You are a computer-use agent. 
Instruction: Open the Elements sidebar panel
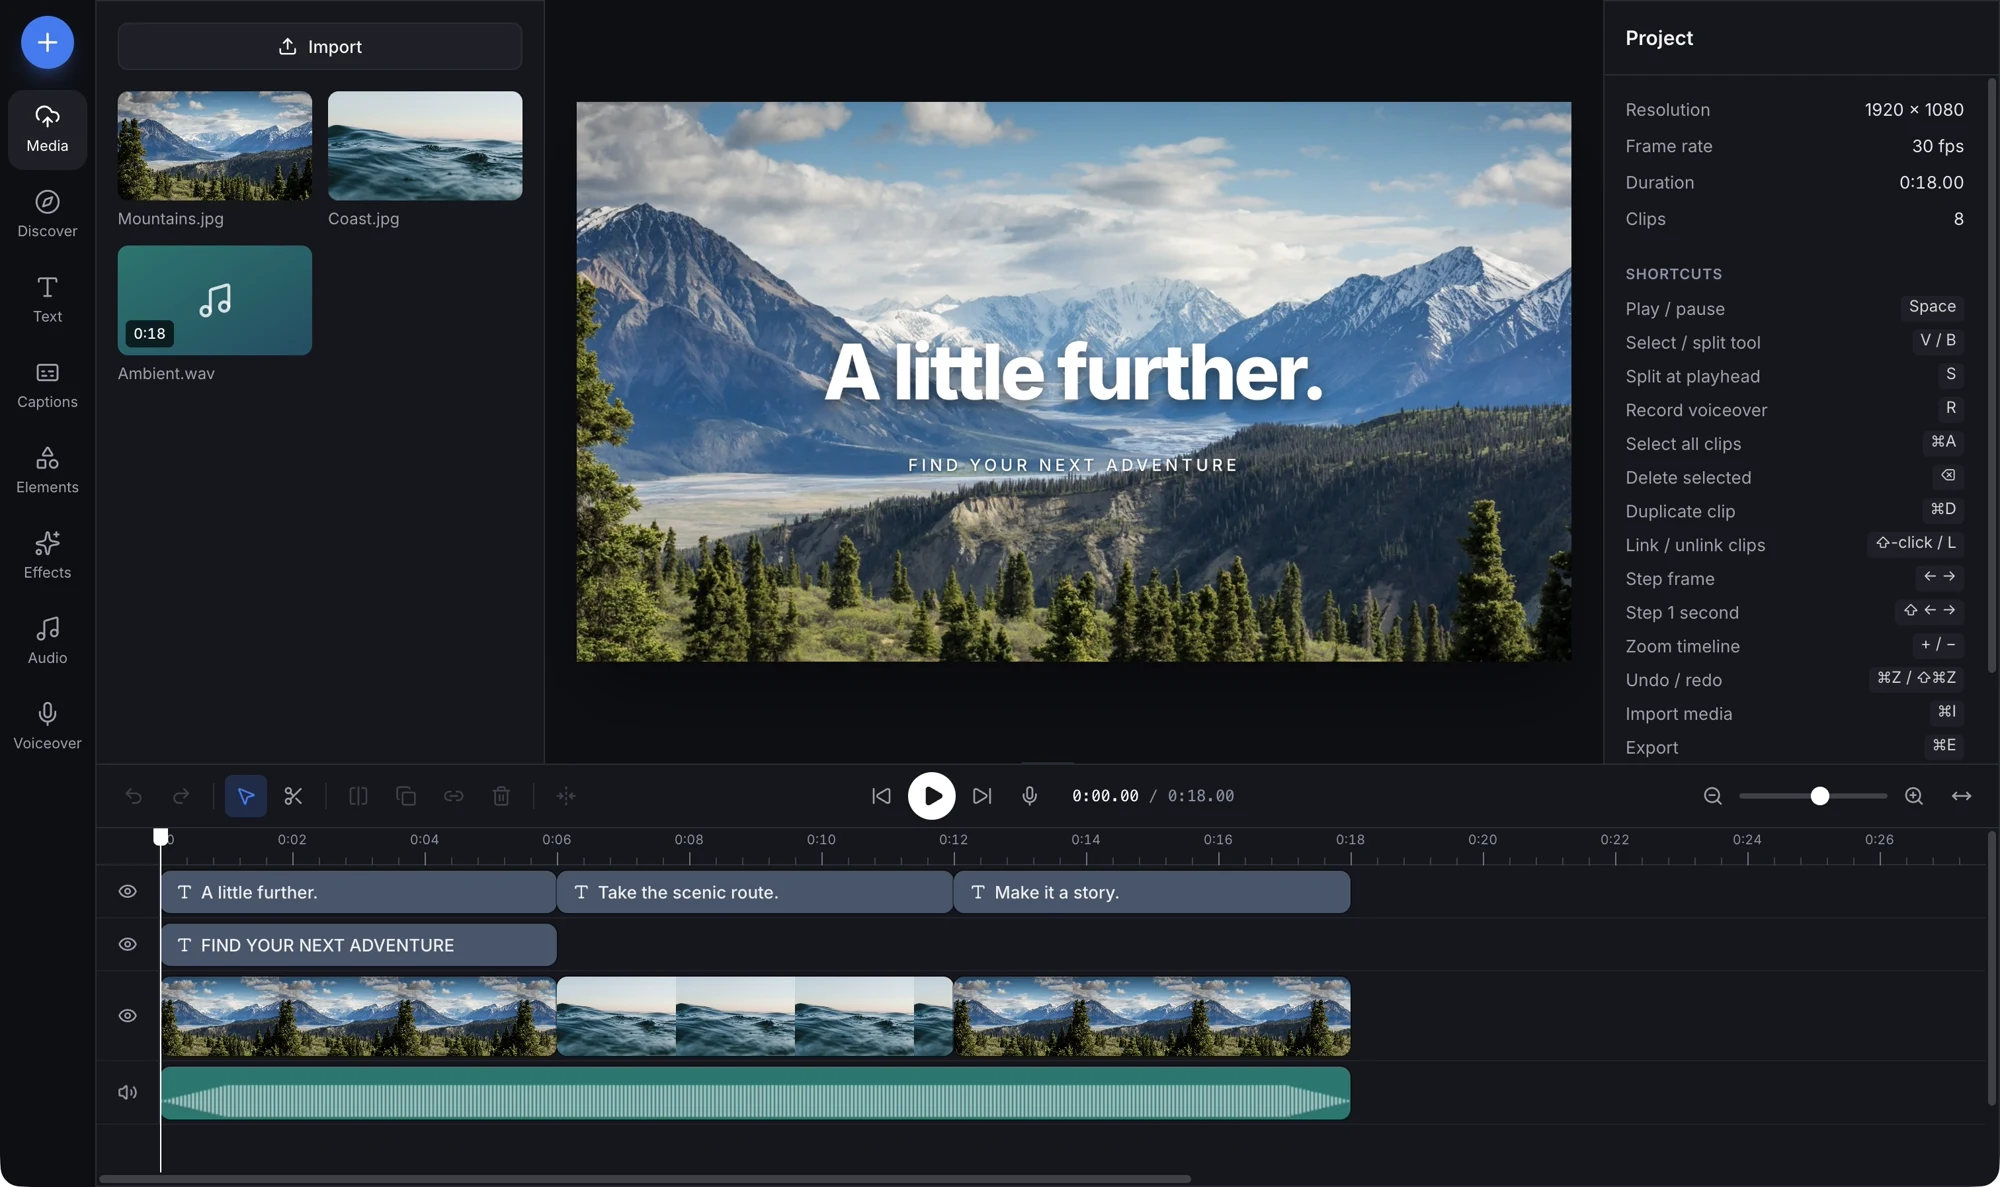pos(47,471)
